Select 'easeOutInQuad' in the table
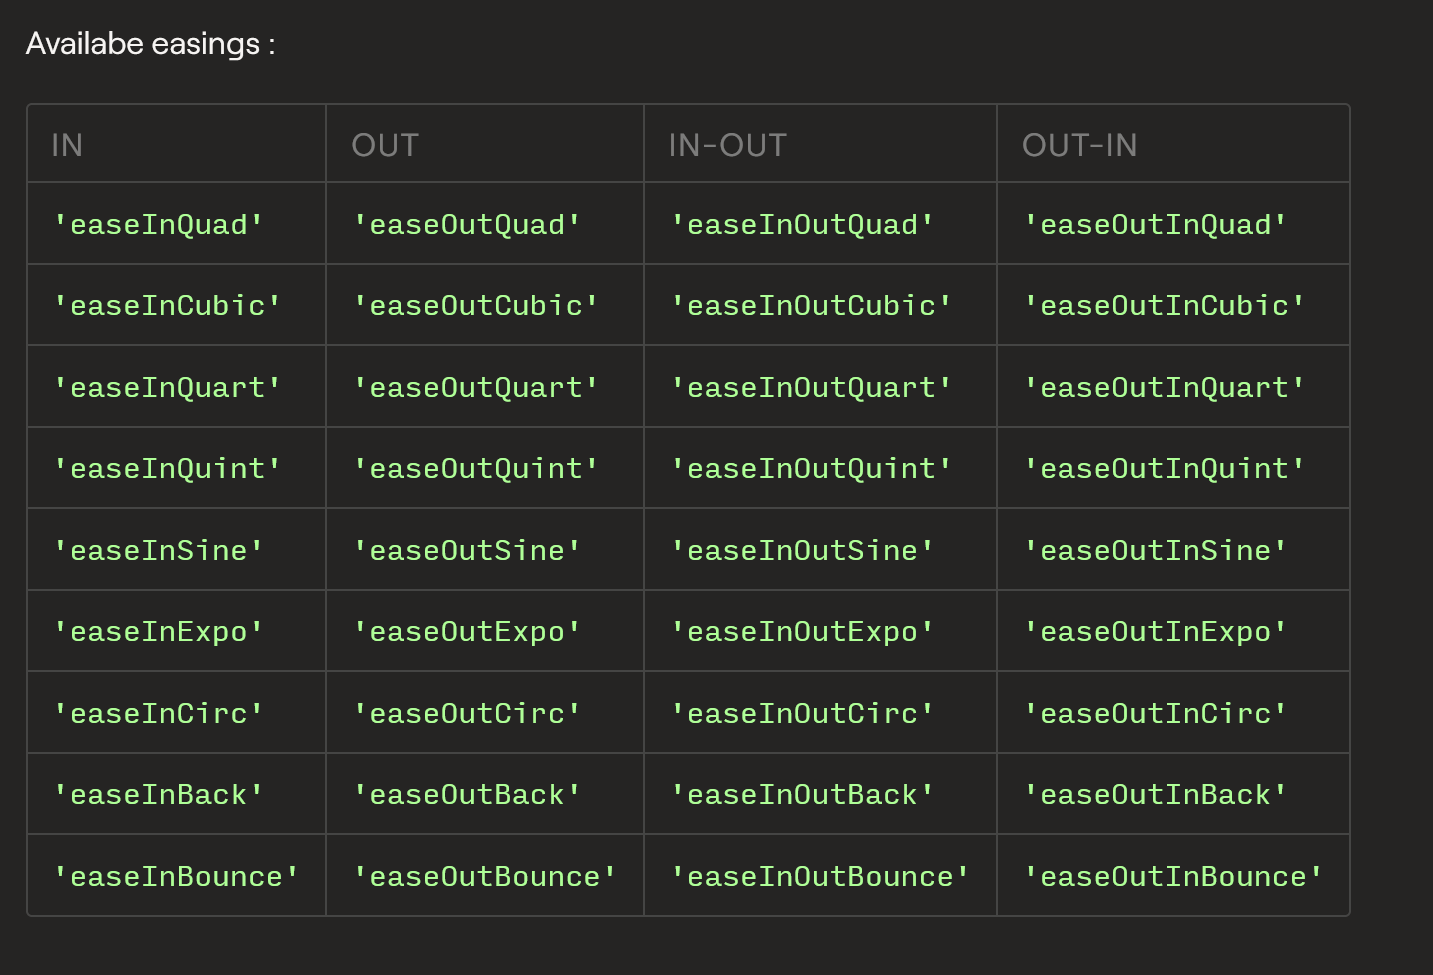Viewport: 1433px width, 975px height. coord(1155,224)
